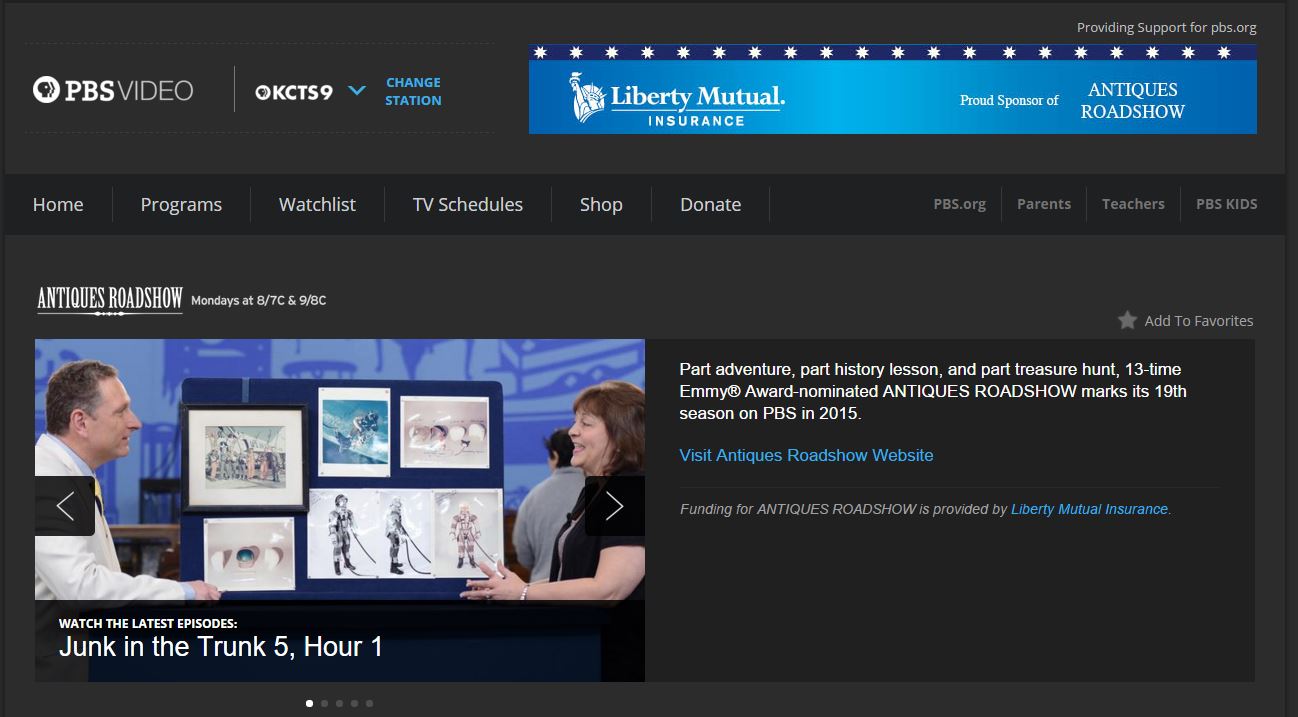Open the PBS KIDS link

pos(1226,204)
